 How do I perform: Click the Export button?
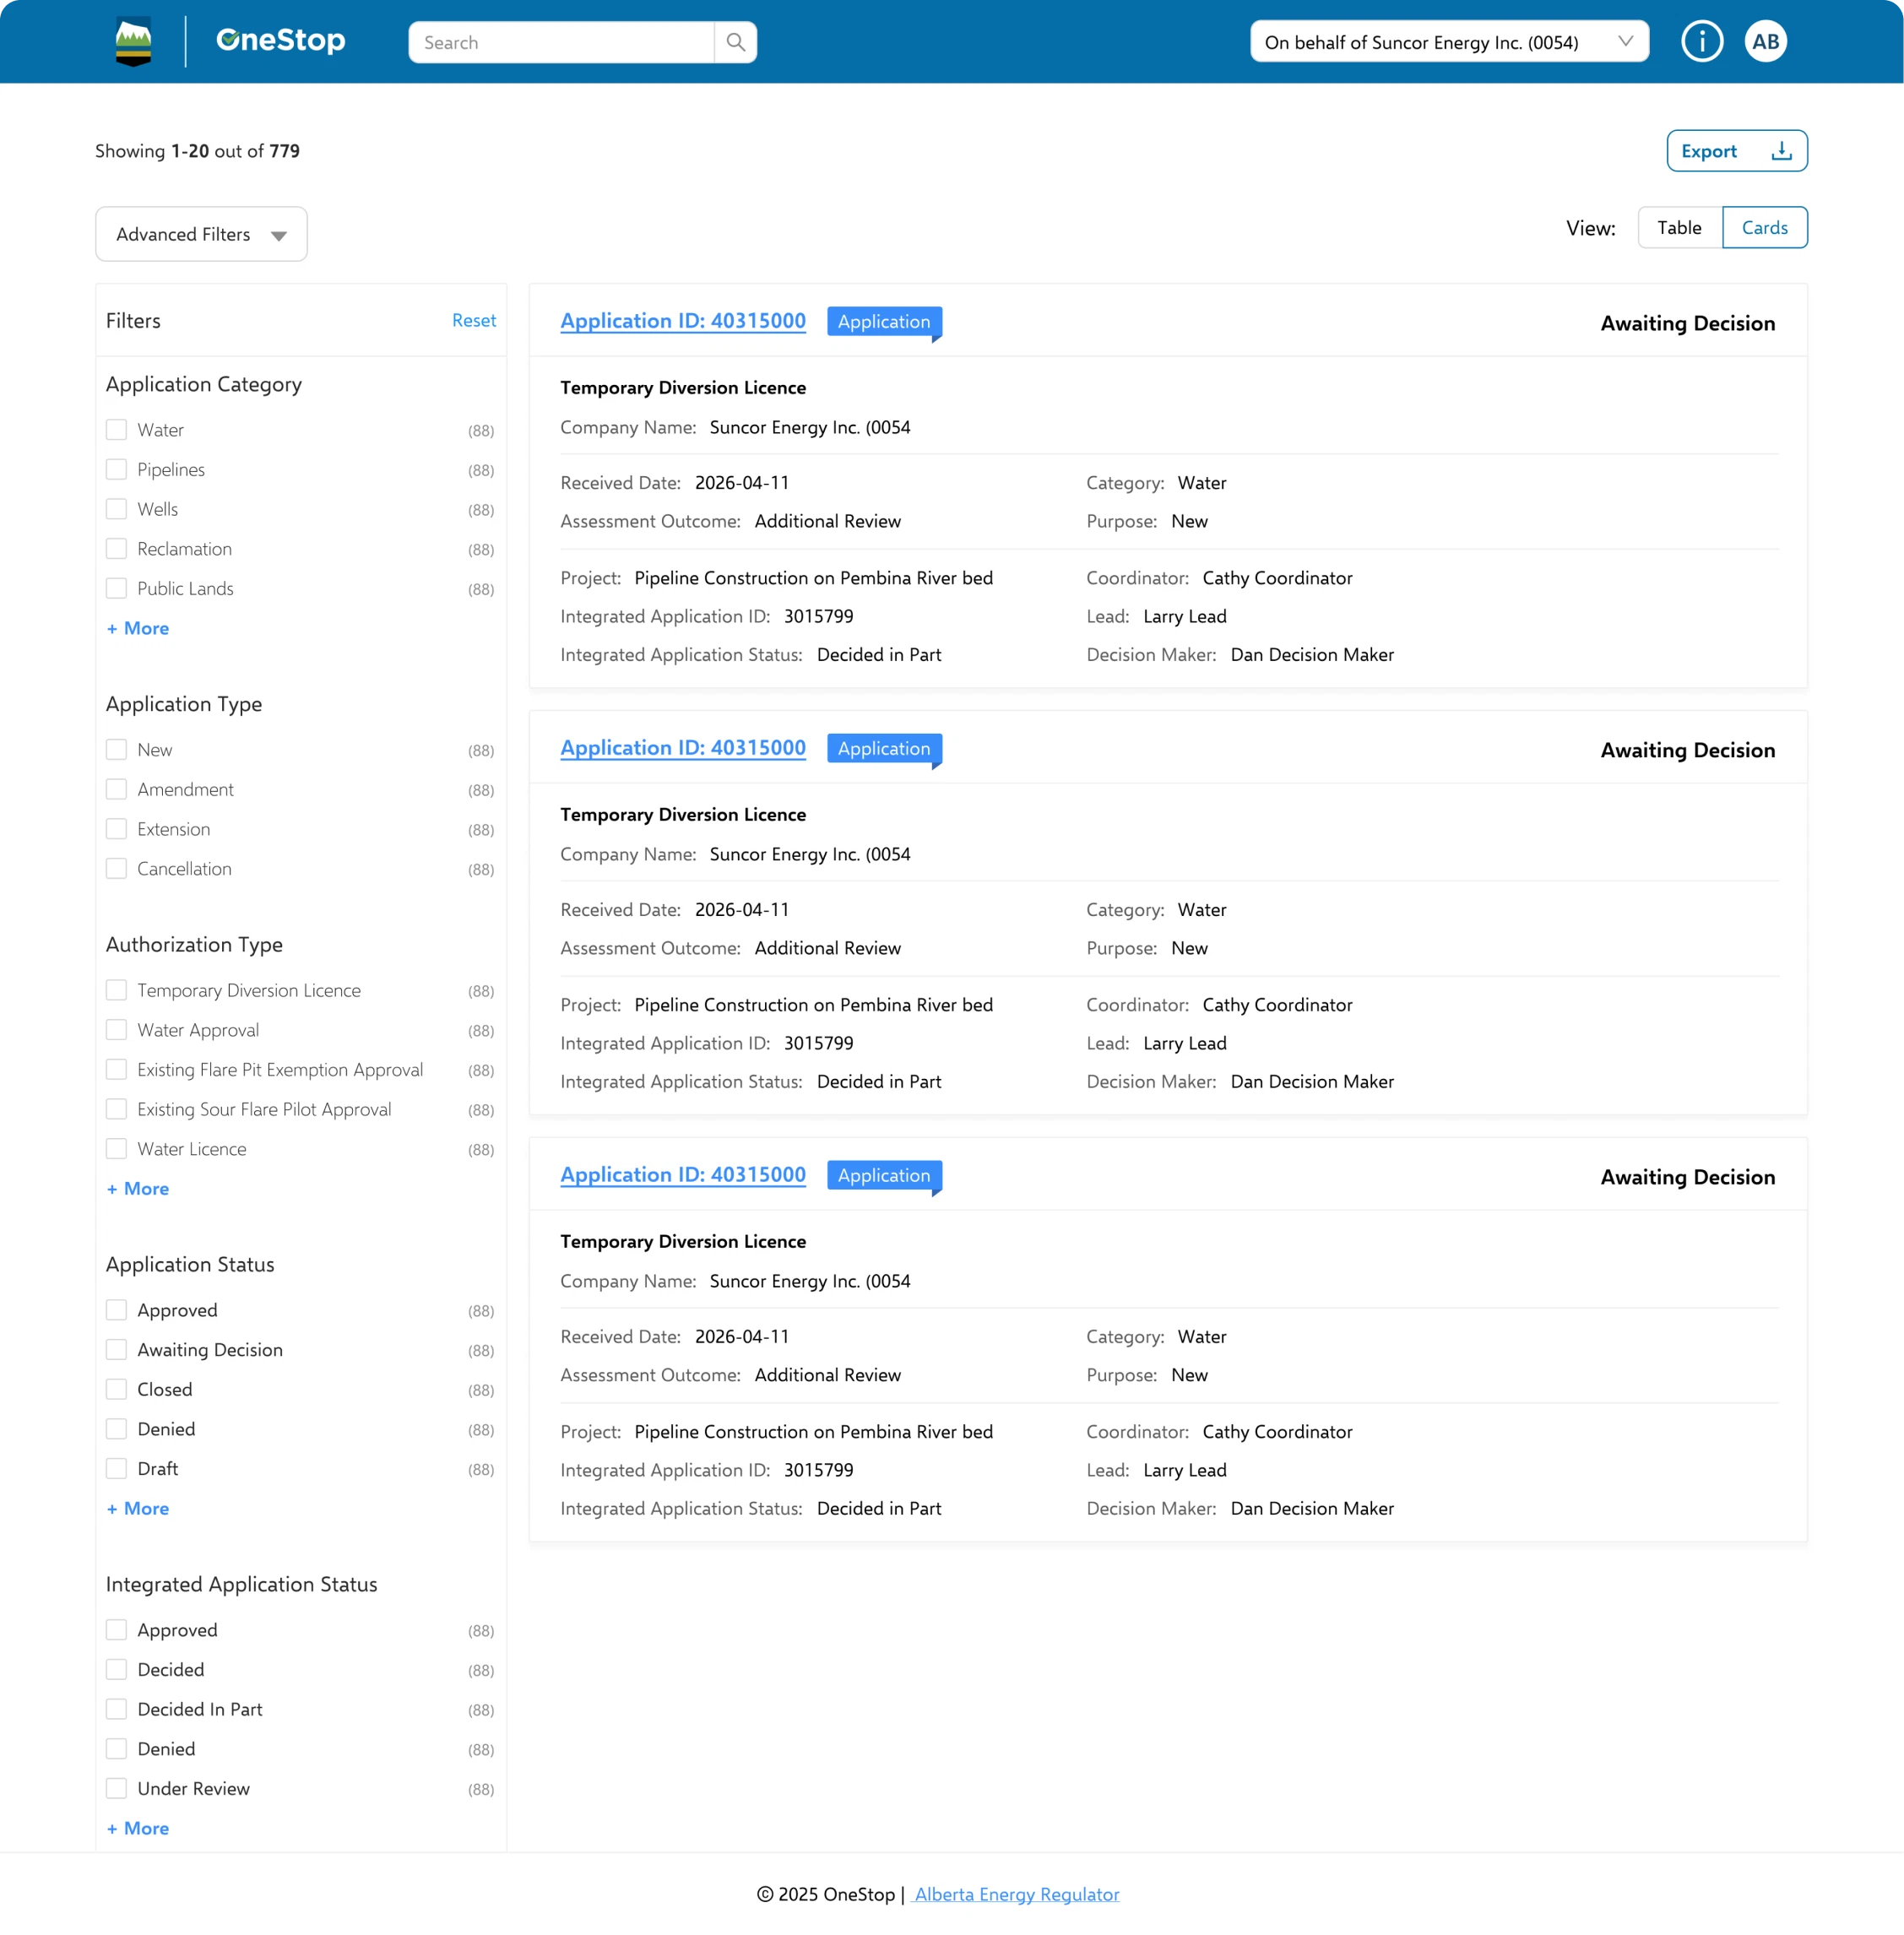pyautogui.click(x=1736, y=151)
